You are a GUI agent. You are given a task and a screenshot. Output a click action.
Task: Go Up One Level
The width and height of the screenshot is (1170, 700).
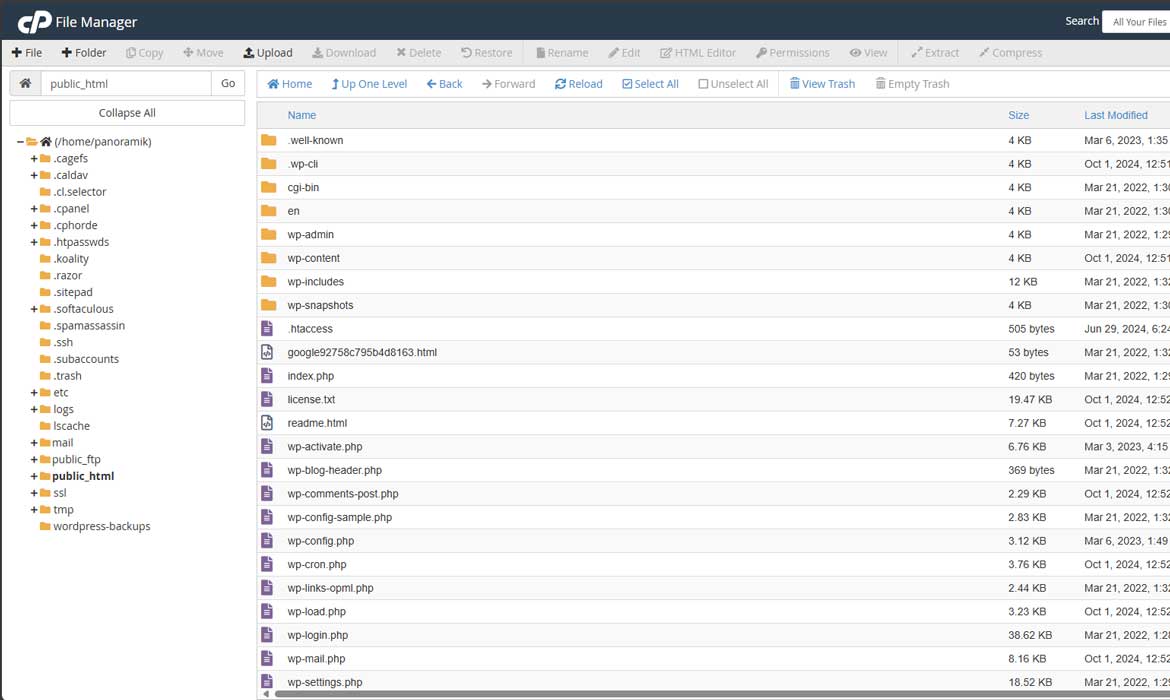click(x=369, y=84)
